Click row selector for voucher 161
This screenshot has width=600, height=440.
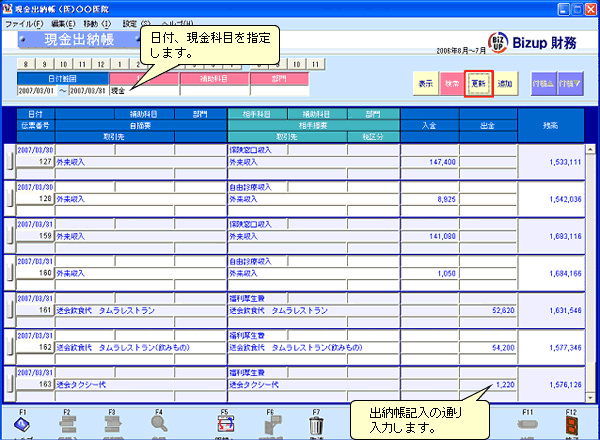pos(10,310)
